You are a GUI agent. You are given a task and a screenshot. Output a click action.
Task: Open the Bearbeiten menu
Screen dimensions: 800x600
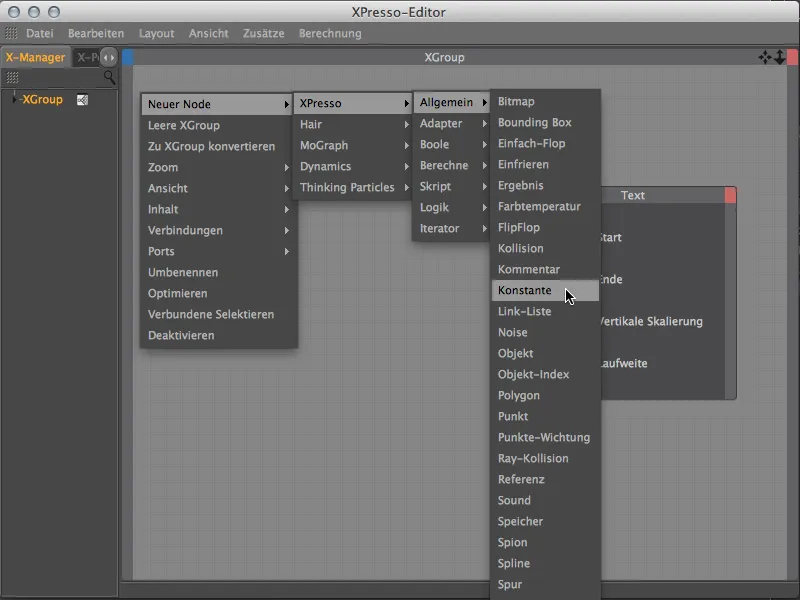(96, 33)
